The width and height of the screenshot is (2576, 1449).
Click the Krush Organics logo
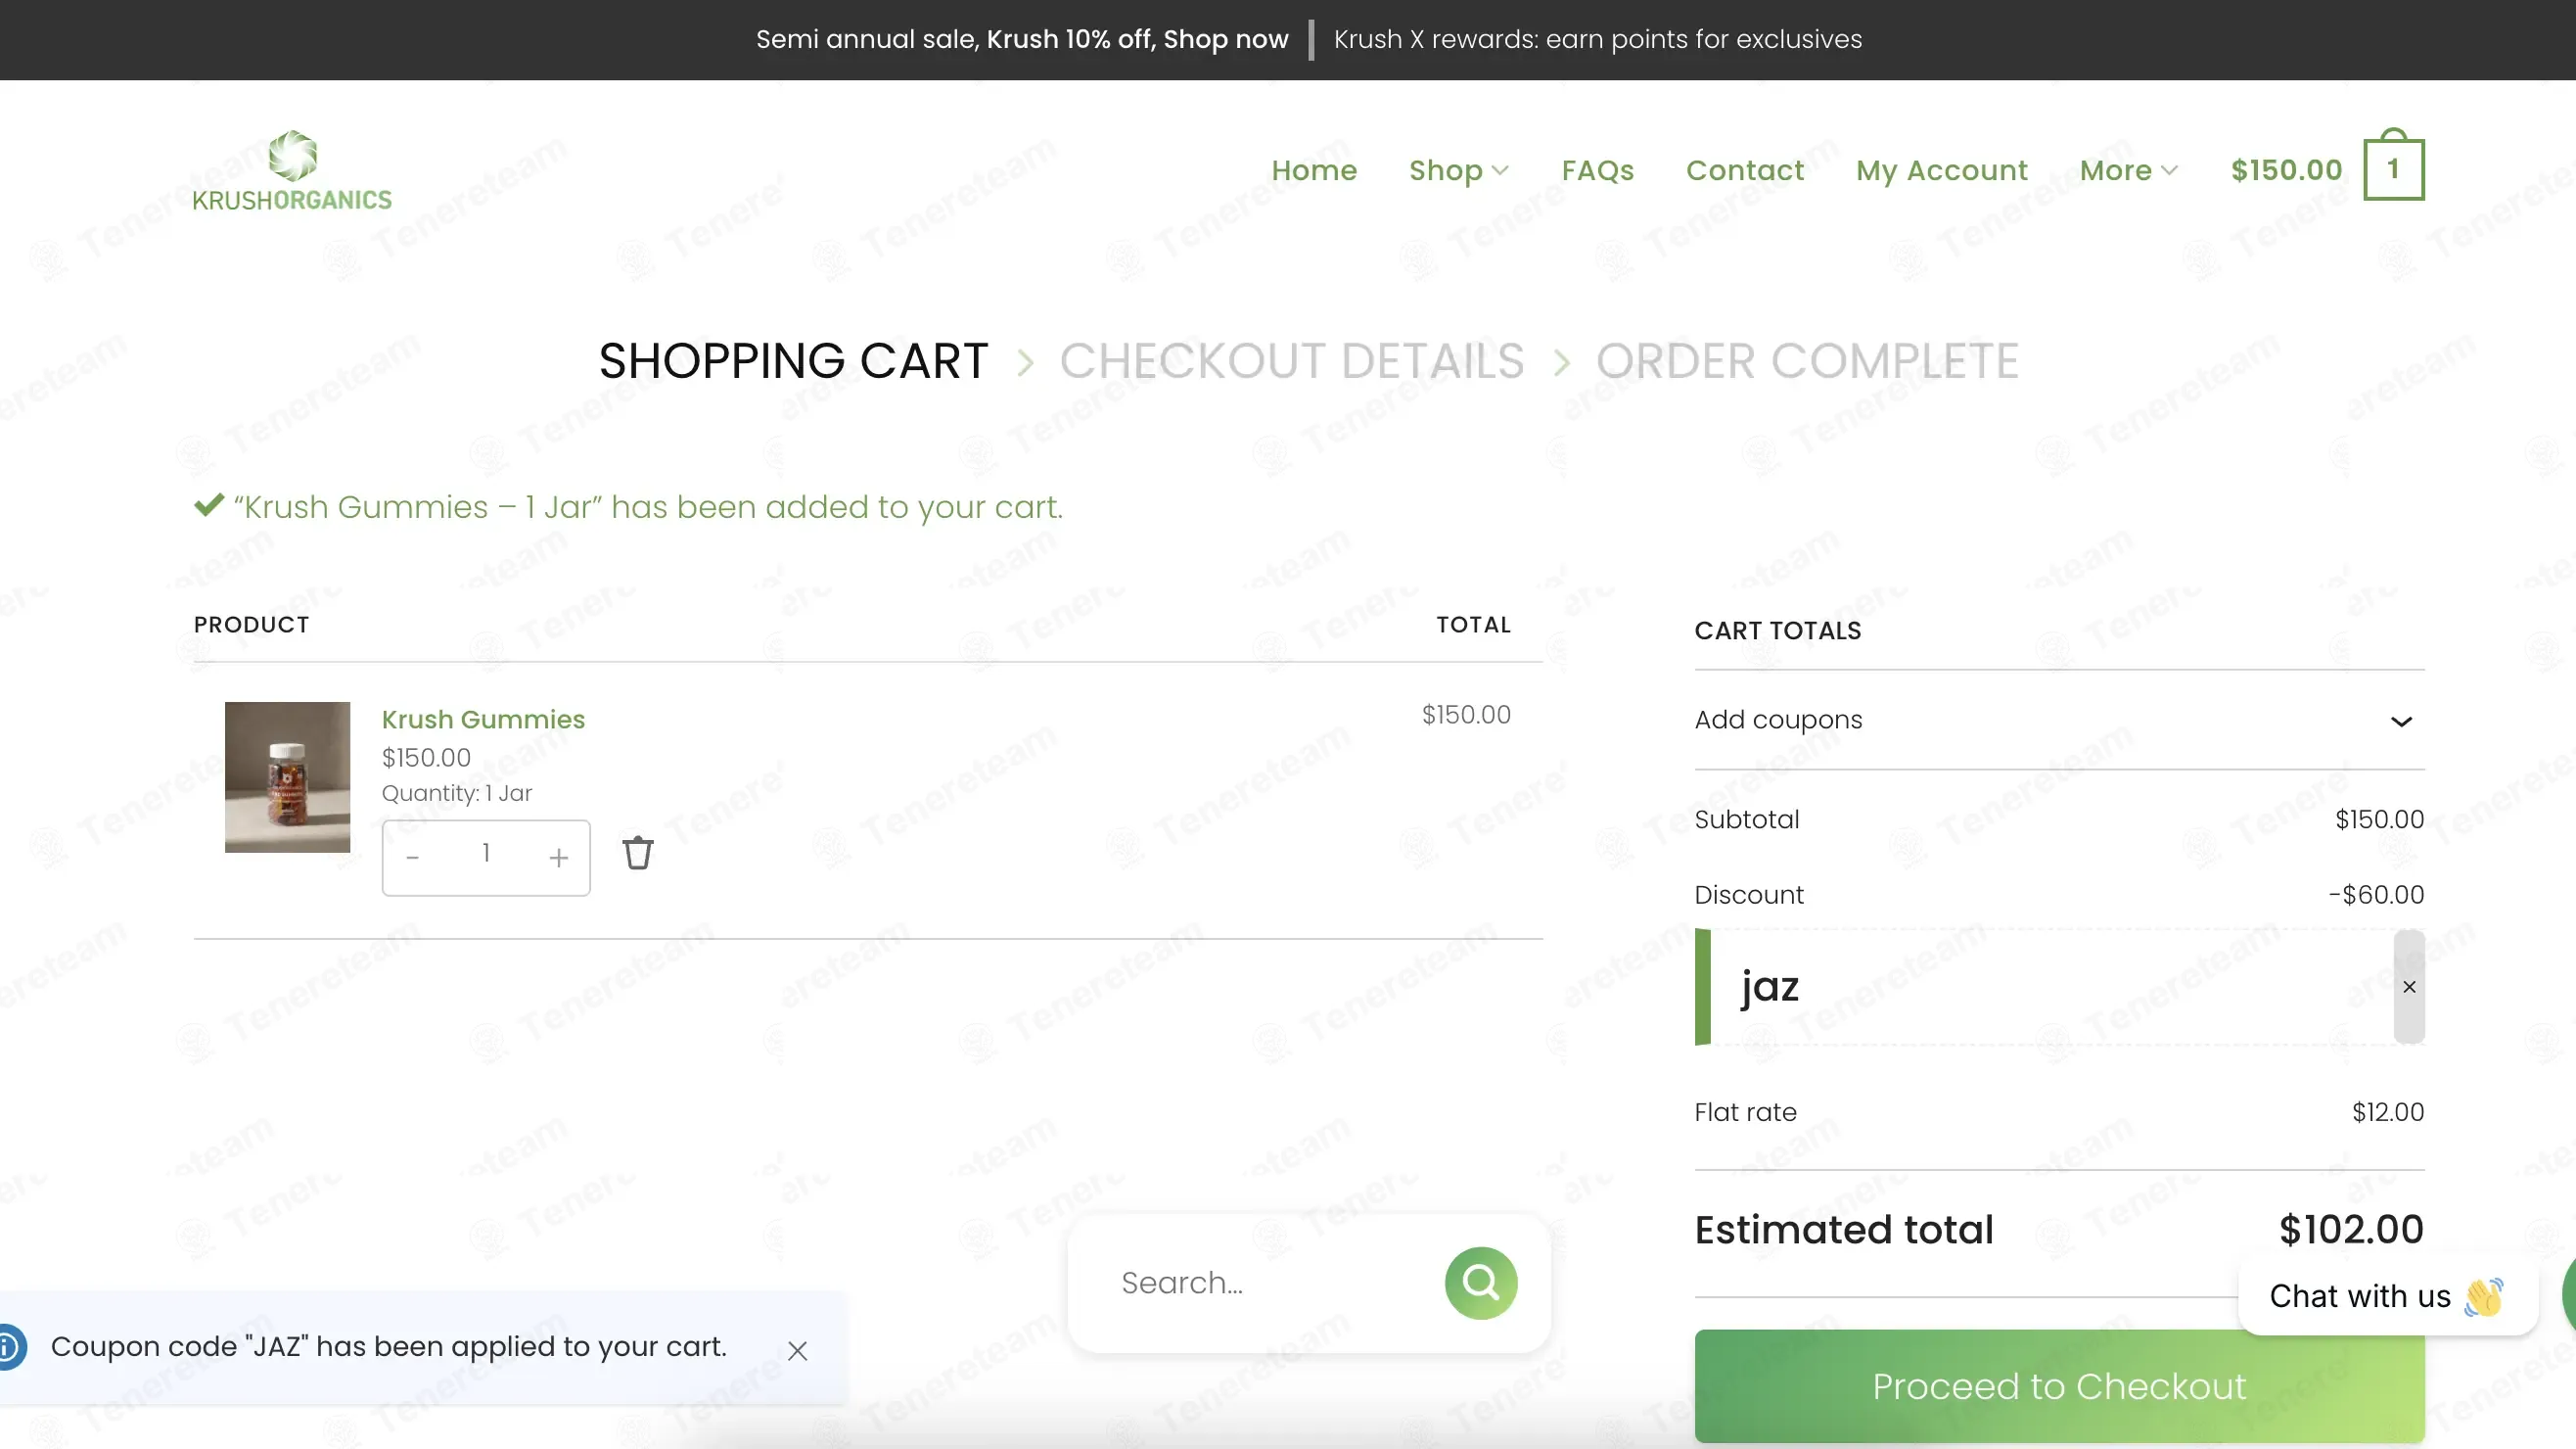(292, 170)
